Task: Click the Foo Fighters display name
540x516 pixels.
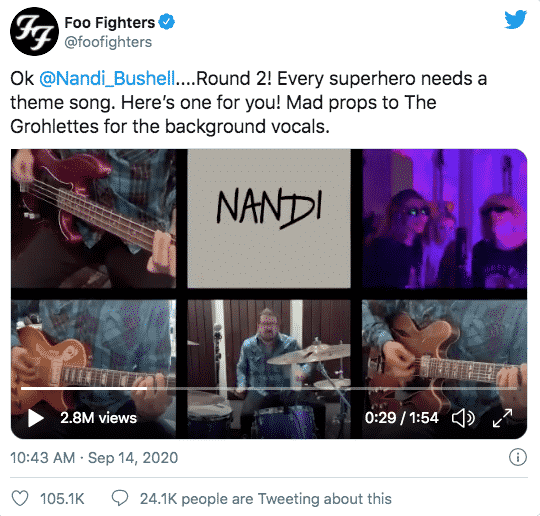Action: 110,23
